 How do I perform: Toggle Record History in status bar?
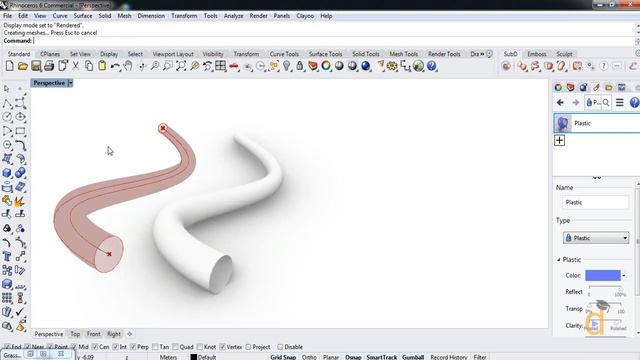[x=449, y=357]
